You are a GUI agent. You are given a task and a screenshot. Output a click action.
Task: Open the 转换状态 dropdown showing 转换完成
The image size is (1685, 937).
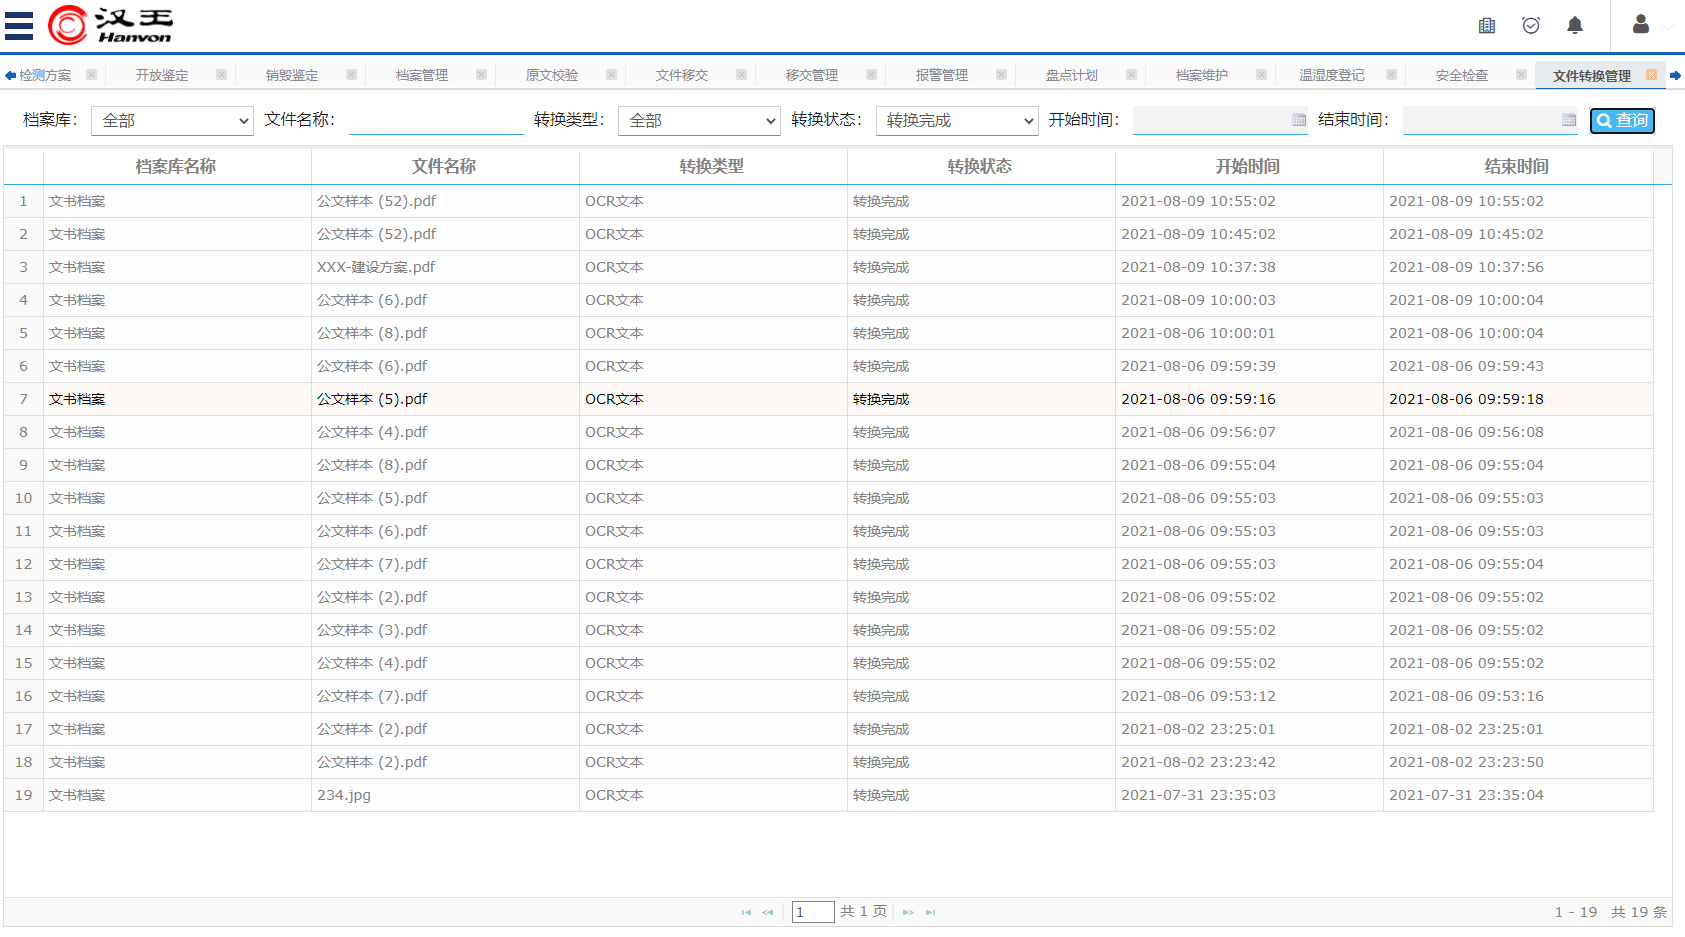[x=957, y=121]
